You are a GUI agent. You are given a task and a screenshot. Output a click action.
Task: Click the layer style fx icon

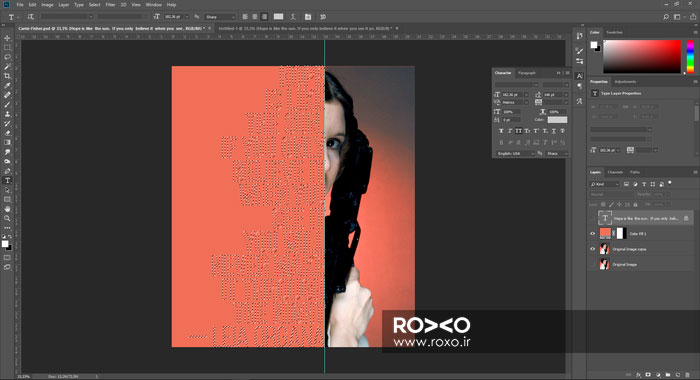[638, 375]
